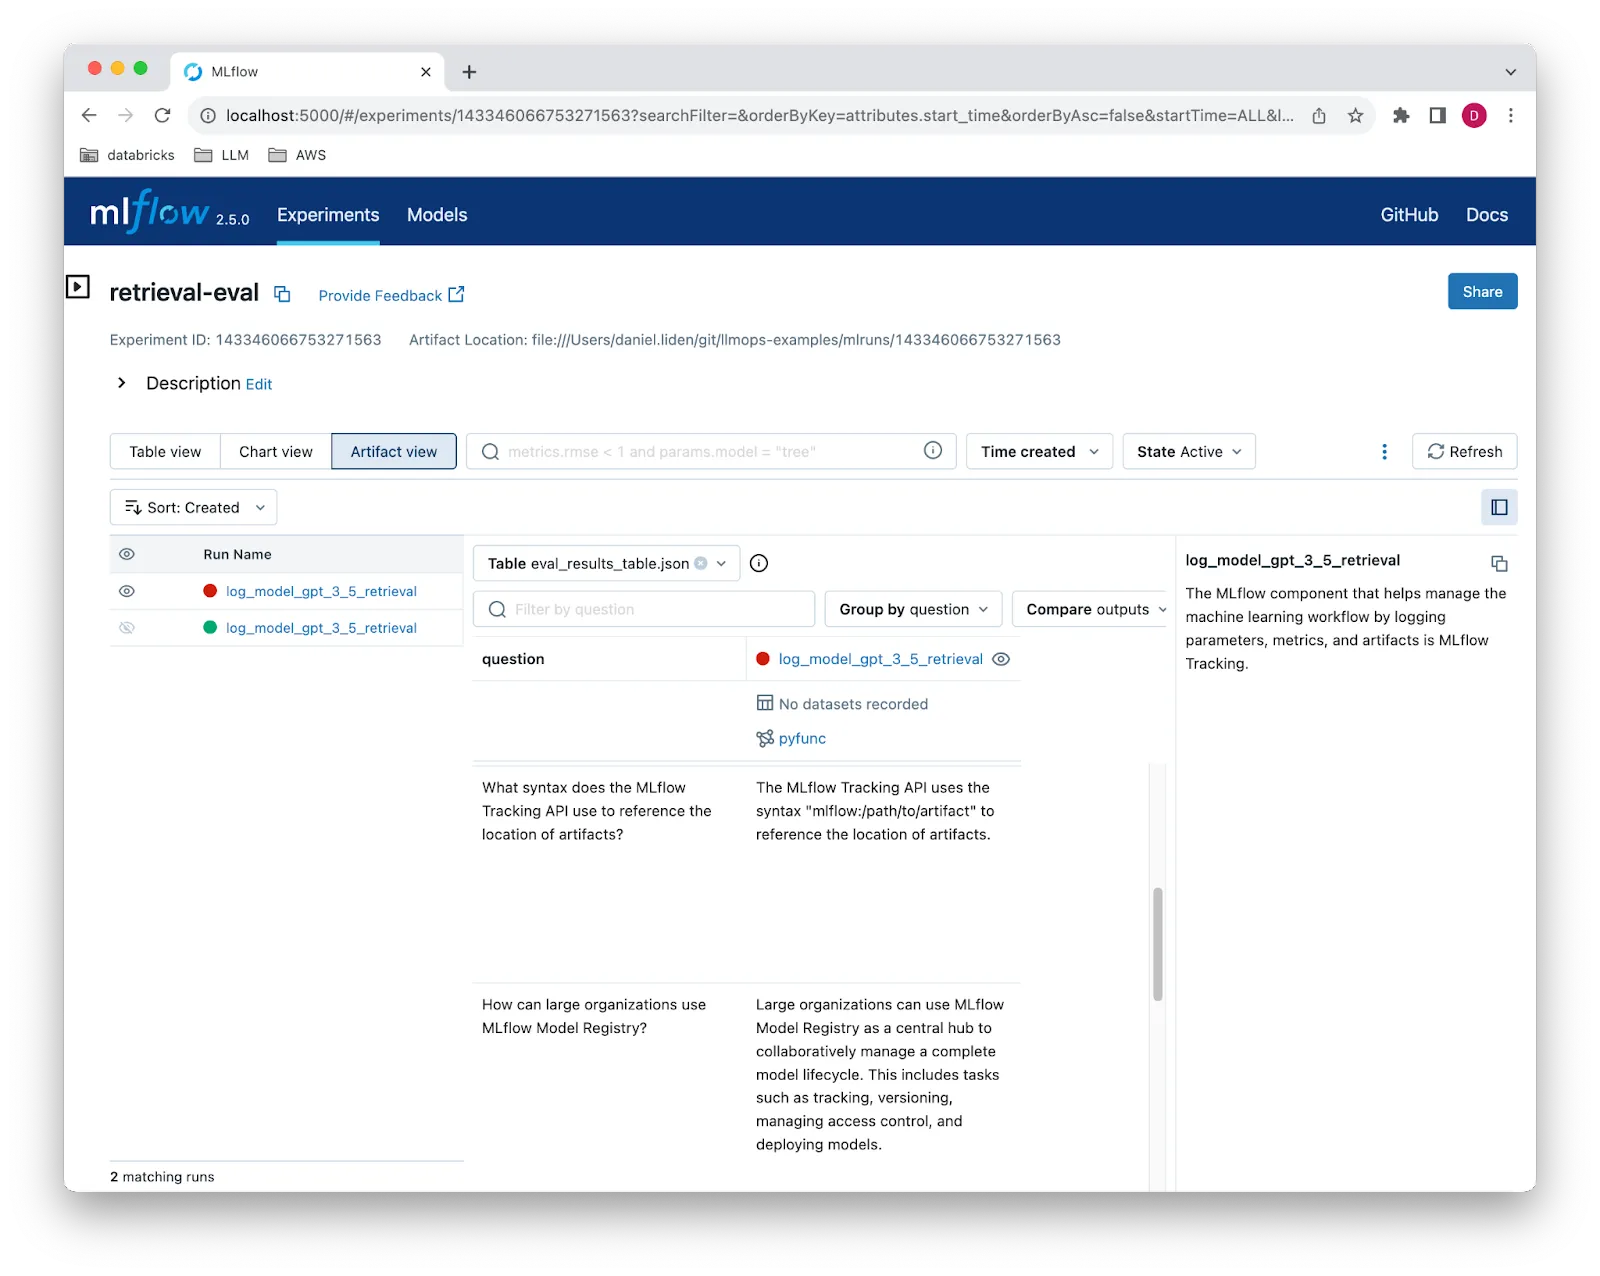Open the Time created dropdown
1600x1276 pixels.
(x=1038, y=451)
